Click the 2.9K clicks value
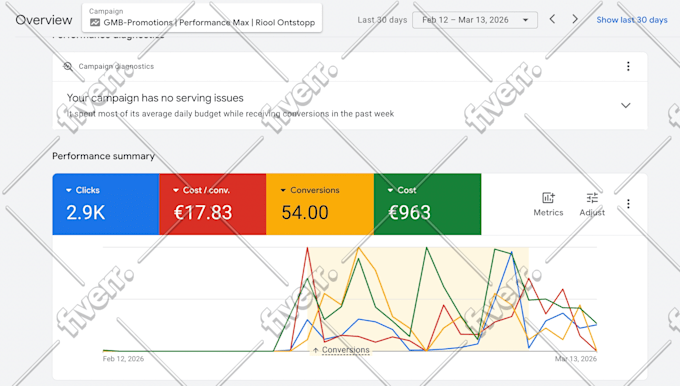 tap(85, 213)
